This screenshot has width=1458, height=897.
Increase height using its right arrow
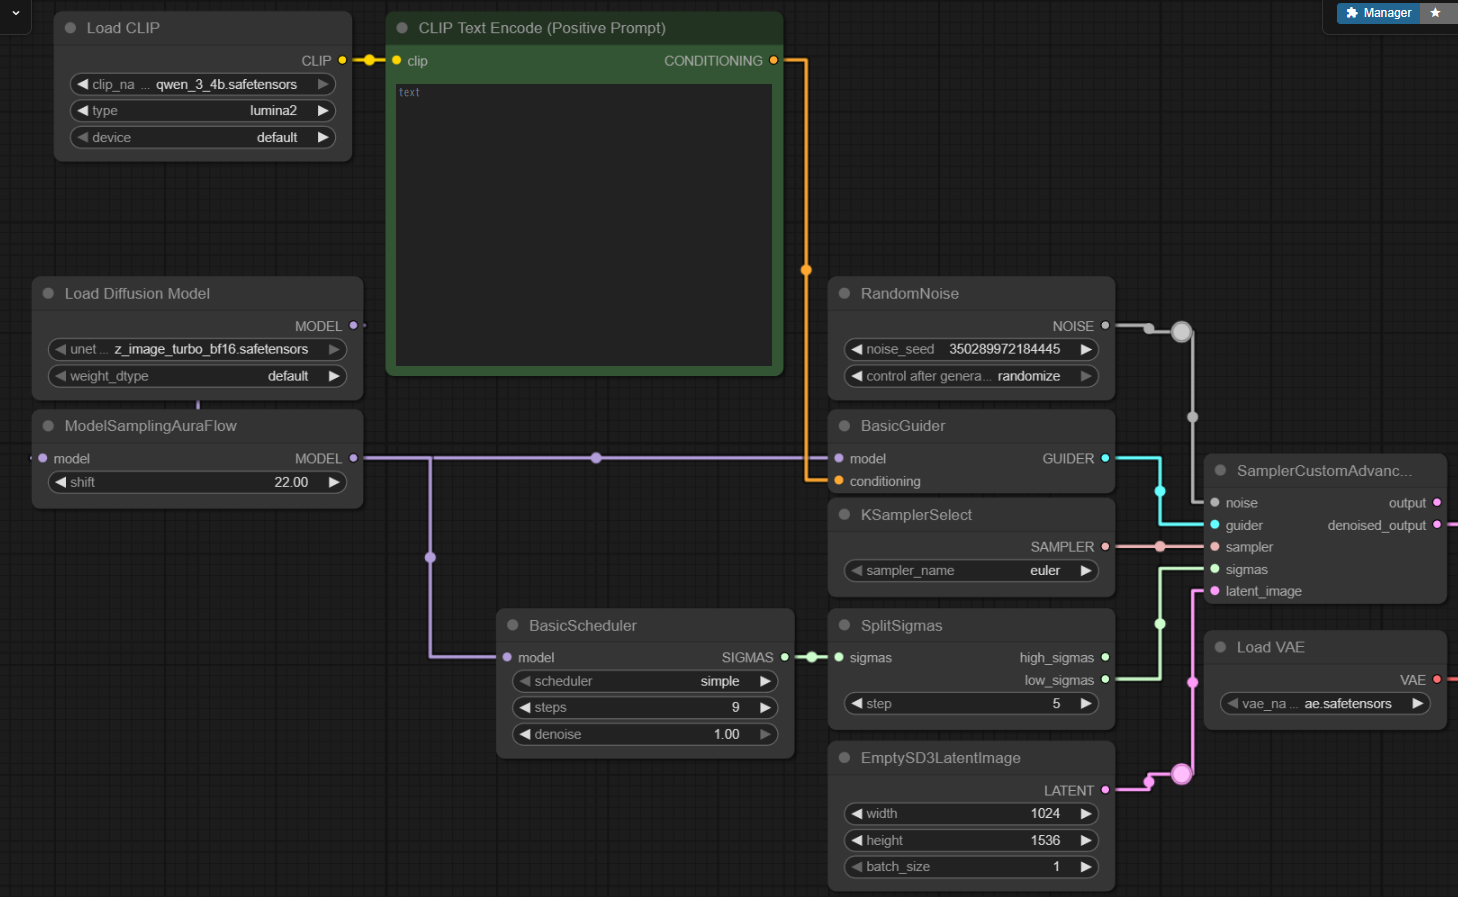tap(1085, 841)
